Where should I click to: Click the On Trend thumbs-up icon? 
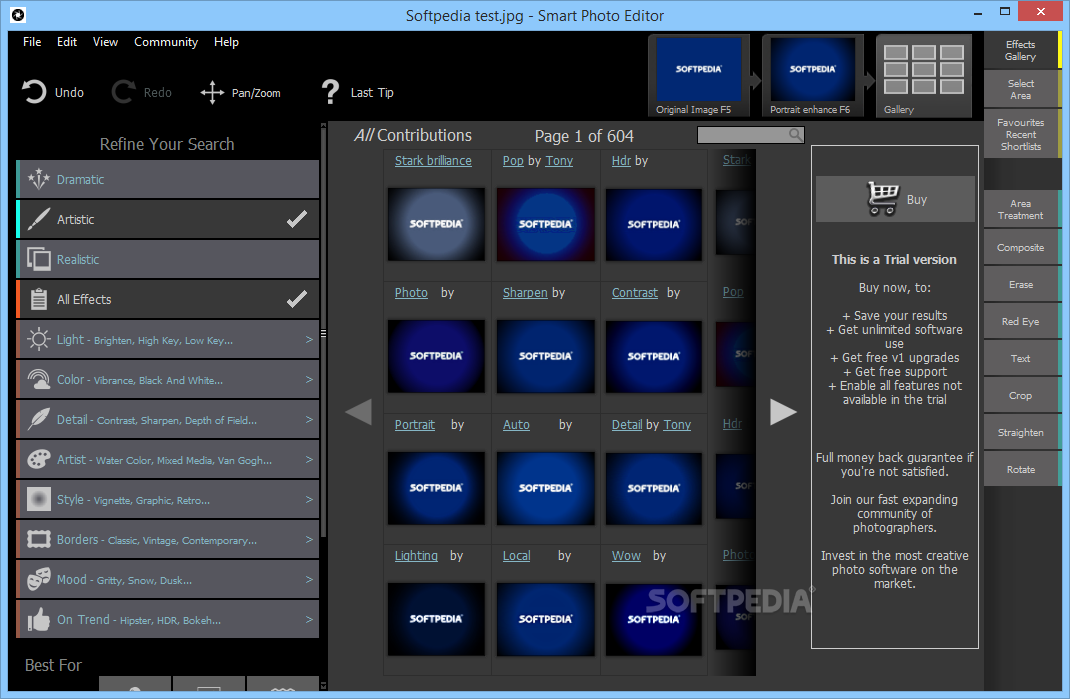[x=39, y=619]
